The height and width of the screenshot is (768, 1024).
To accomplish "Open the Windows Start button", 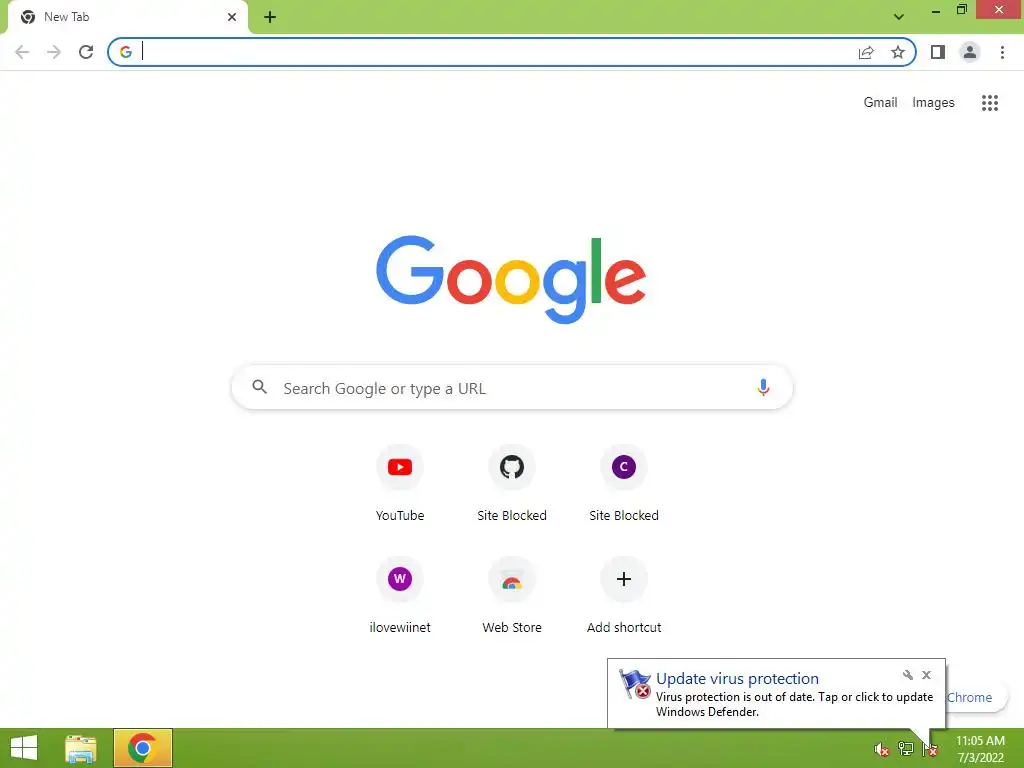I will coord(24,748).
